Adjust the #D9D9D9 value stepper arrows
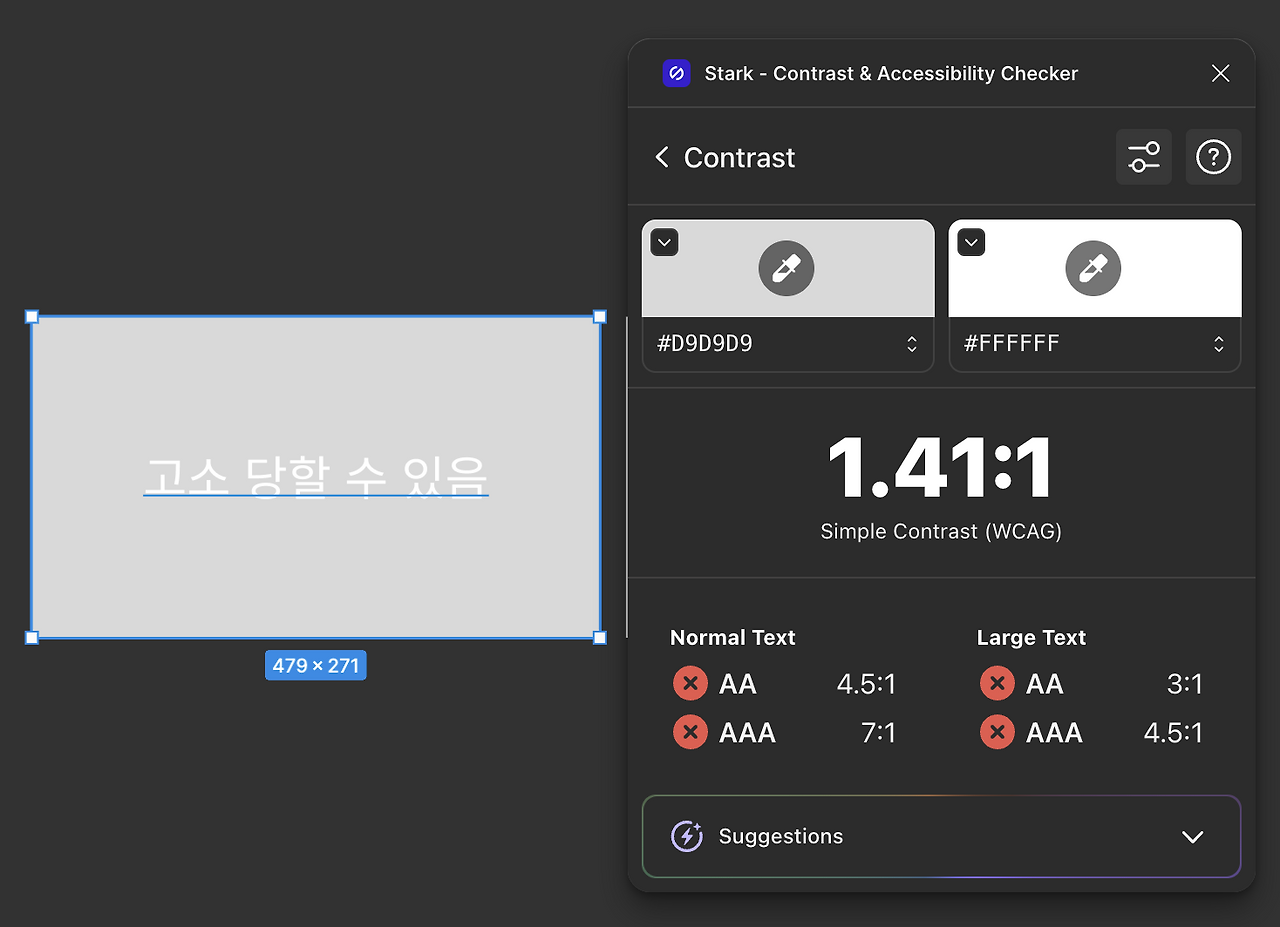 click(x=912, y=344)
